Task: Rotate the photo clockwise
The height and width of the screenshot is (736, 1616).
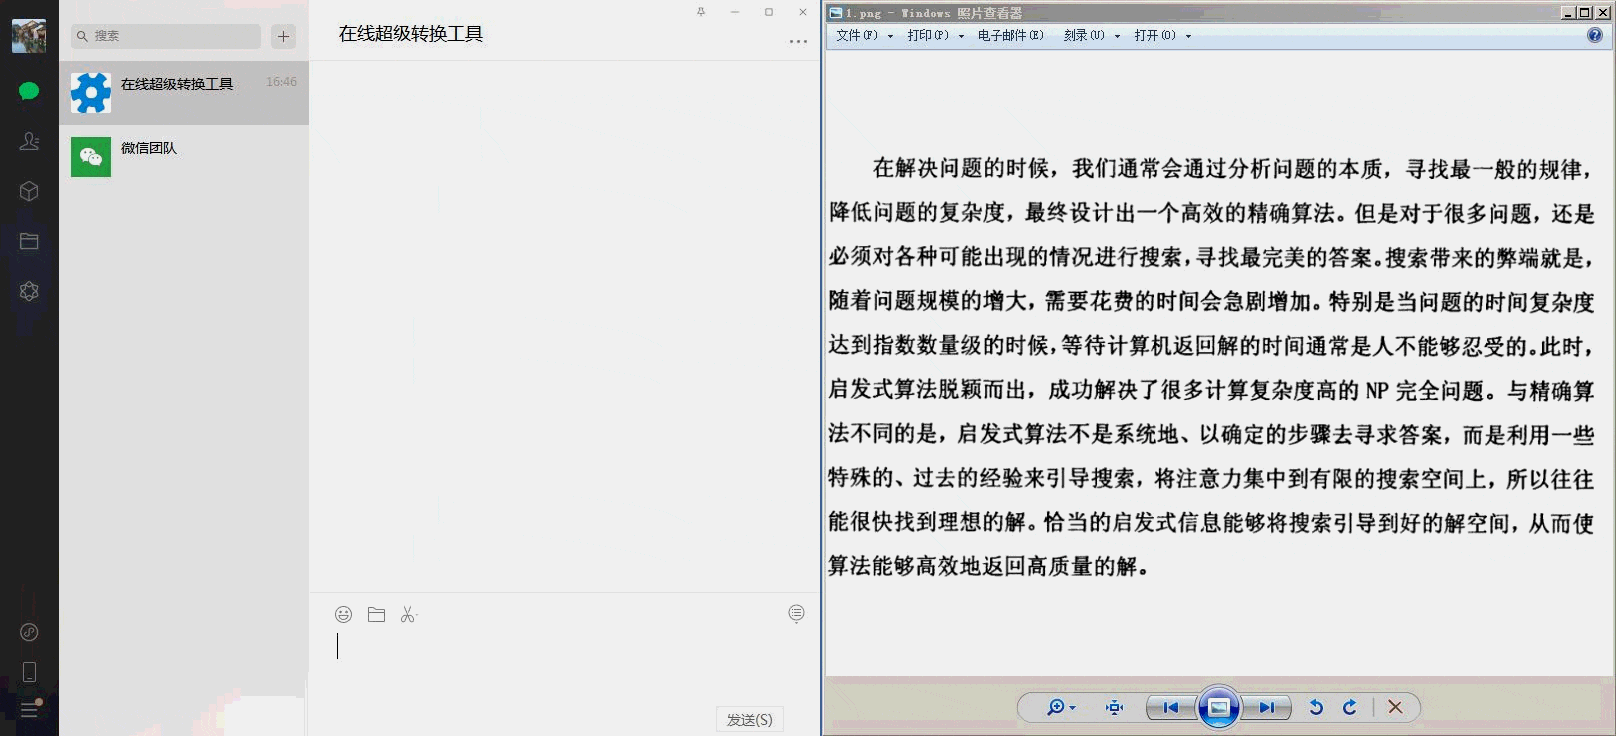Action: [1350, 707]
